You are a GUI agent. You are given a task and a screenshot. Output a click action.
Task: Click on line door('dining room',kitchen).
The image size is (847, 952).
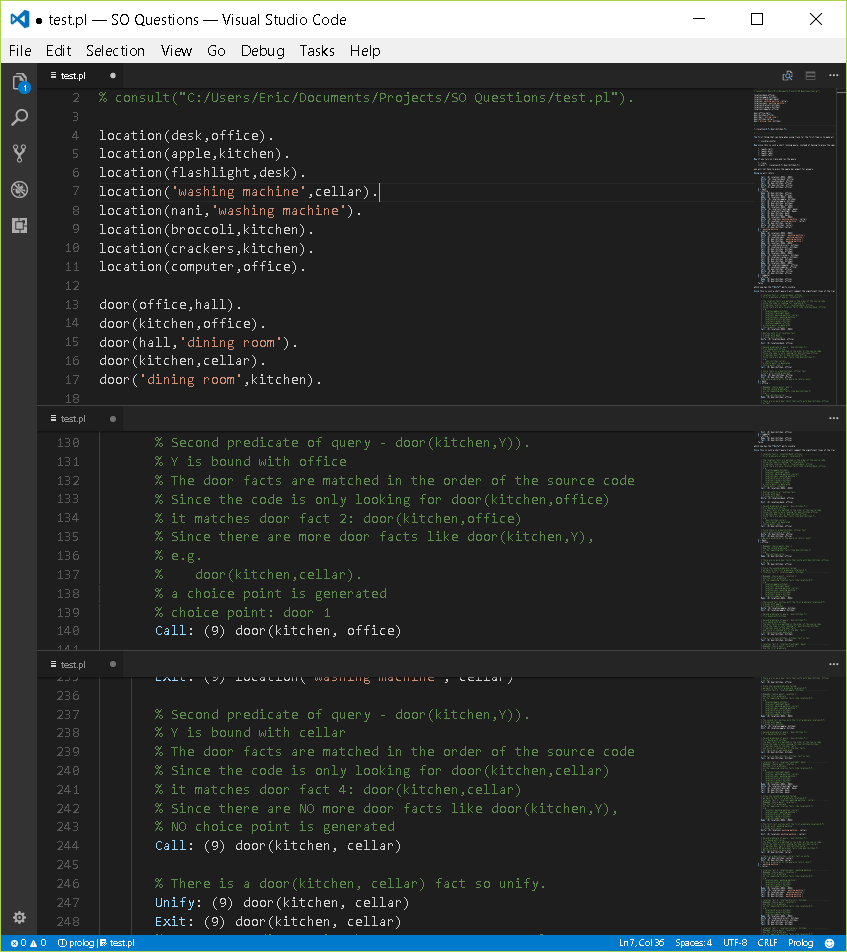210,379
